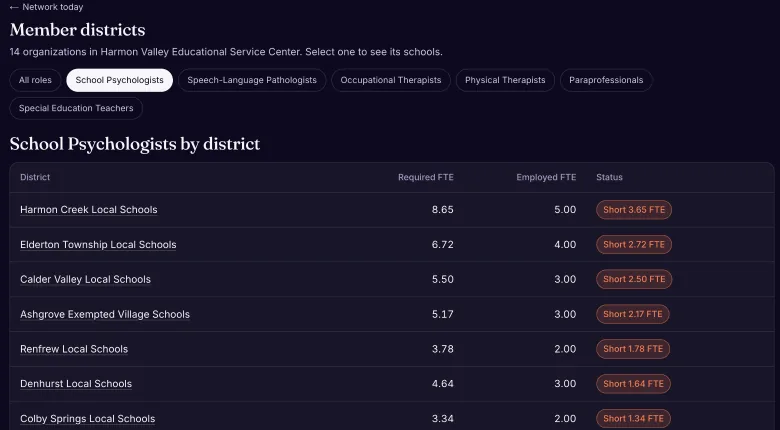Image resolution: width=780 pixels, height=430 pixels.
Task: Click the Short 1.64 FTE badge
Action: [x=634, y=384]
